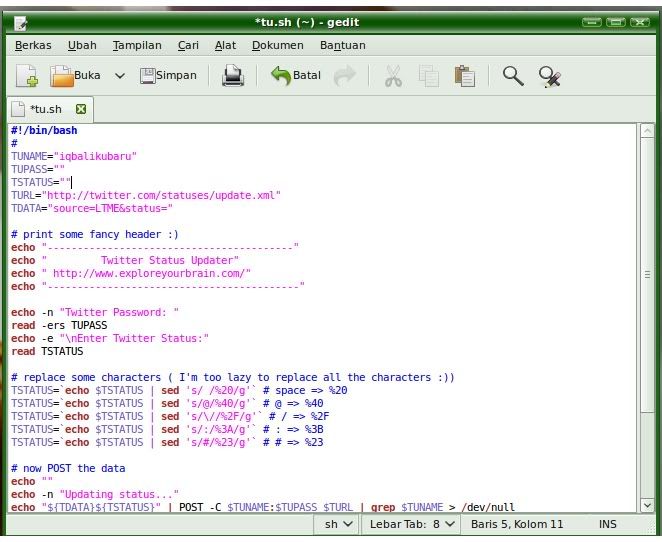The width and height of the screenshot is (662, 542).
Task: Open the Dokumen menu
Action: (x=277, y=45)
